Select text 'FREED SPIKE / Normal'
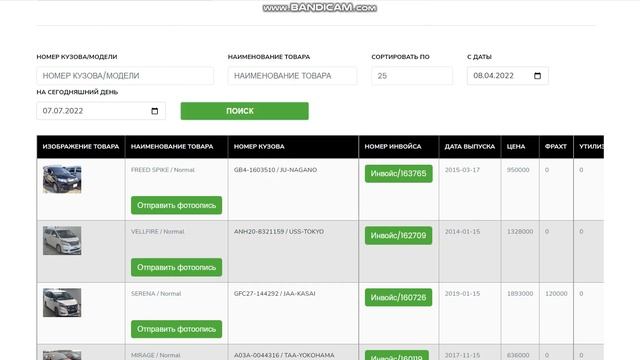This screenshot has height=360, width=640. click(x=163, y=170)
